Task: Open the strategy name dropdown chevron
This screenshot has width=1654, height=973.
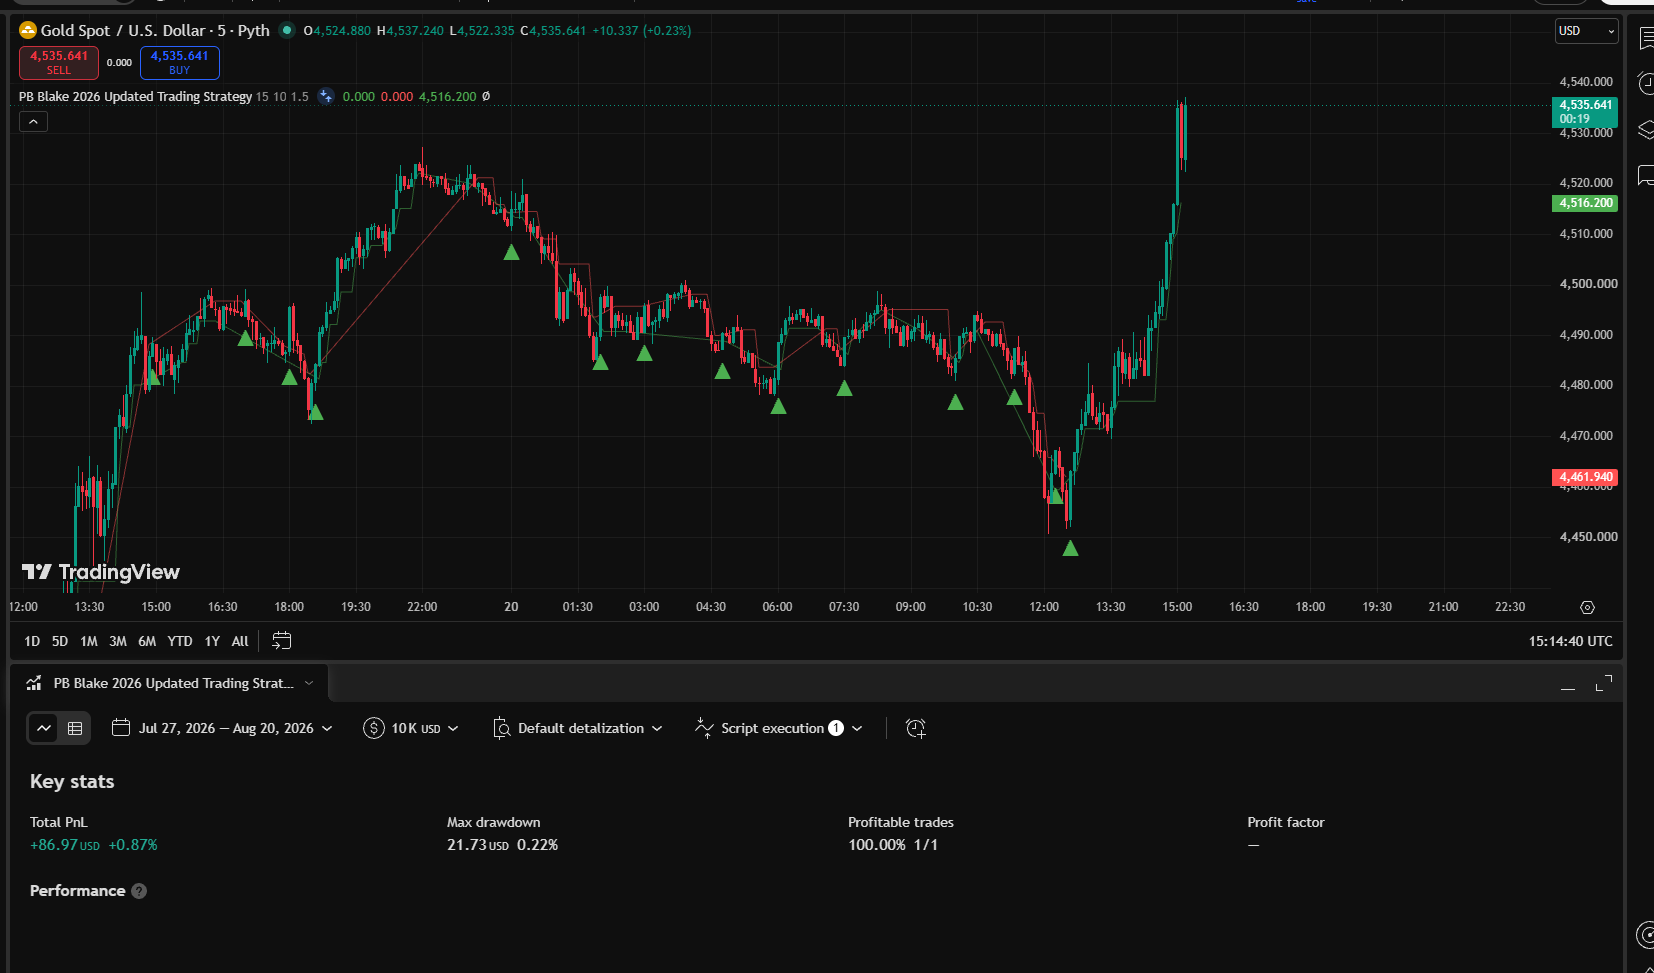Action: coord(309,683)
